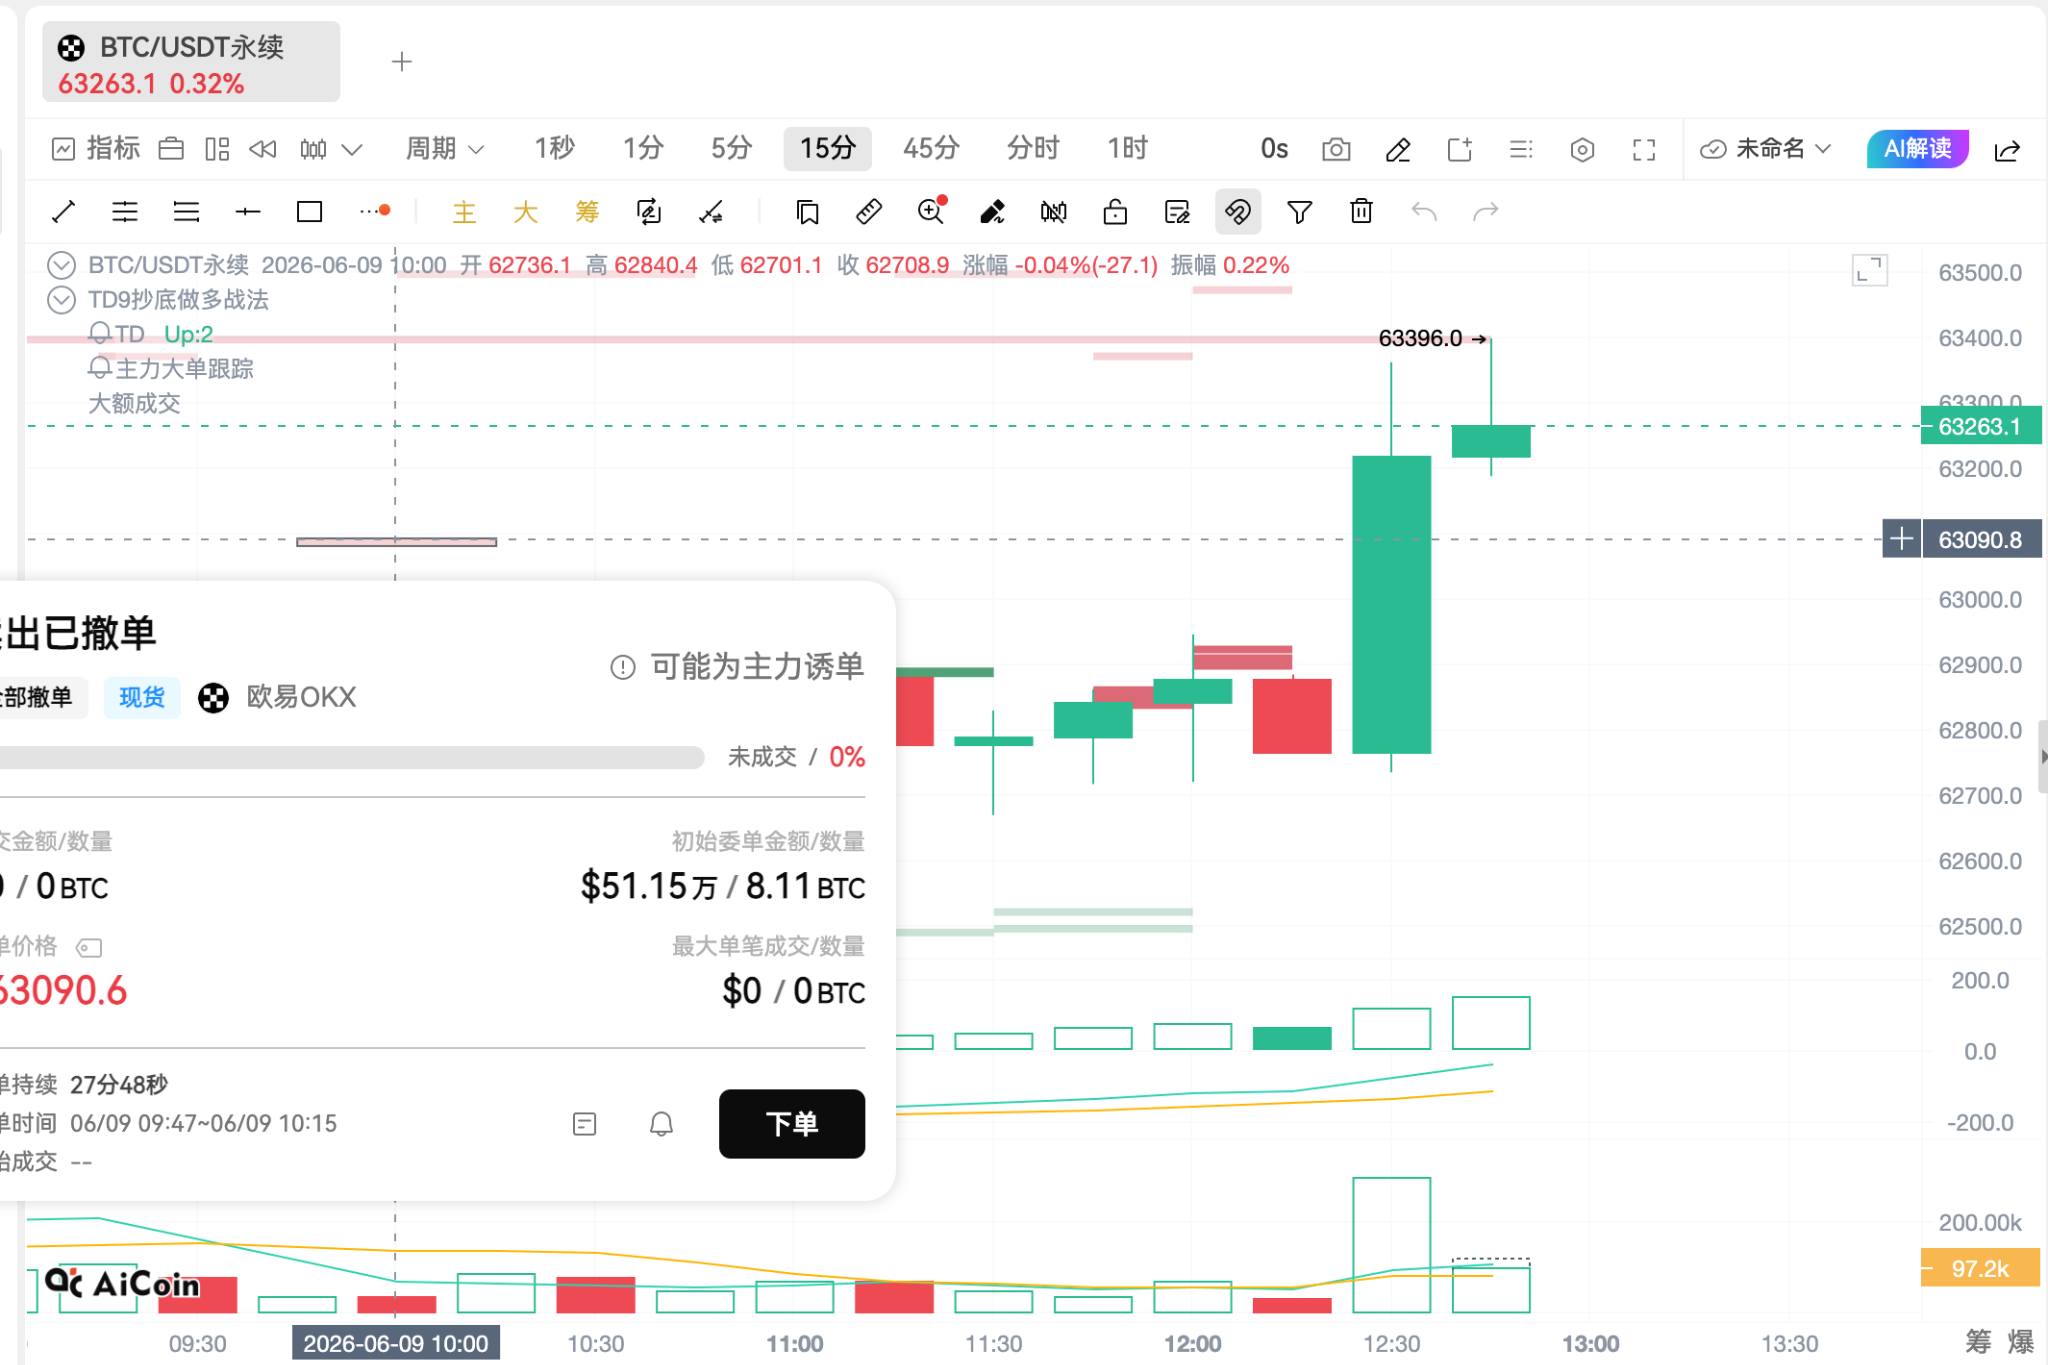Click the edit note icon

(x=1177, y=212)
